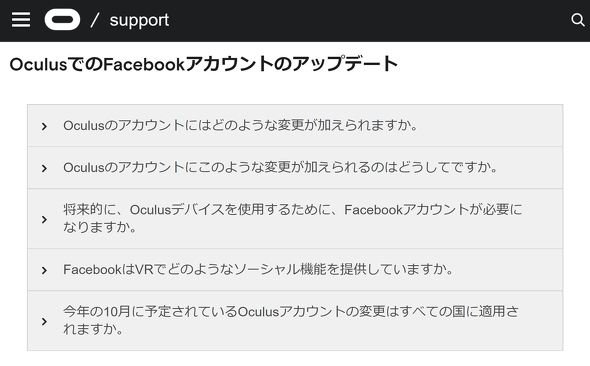Viewport: 590px width, 366px height.
Task: Click page heading OculusでのFacebookアカウントのアップデート
Action: pos(204,64)
